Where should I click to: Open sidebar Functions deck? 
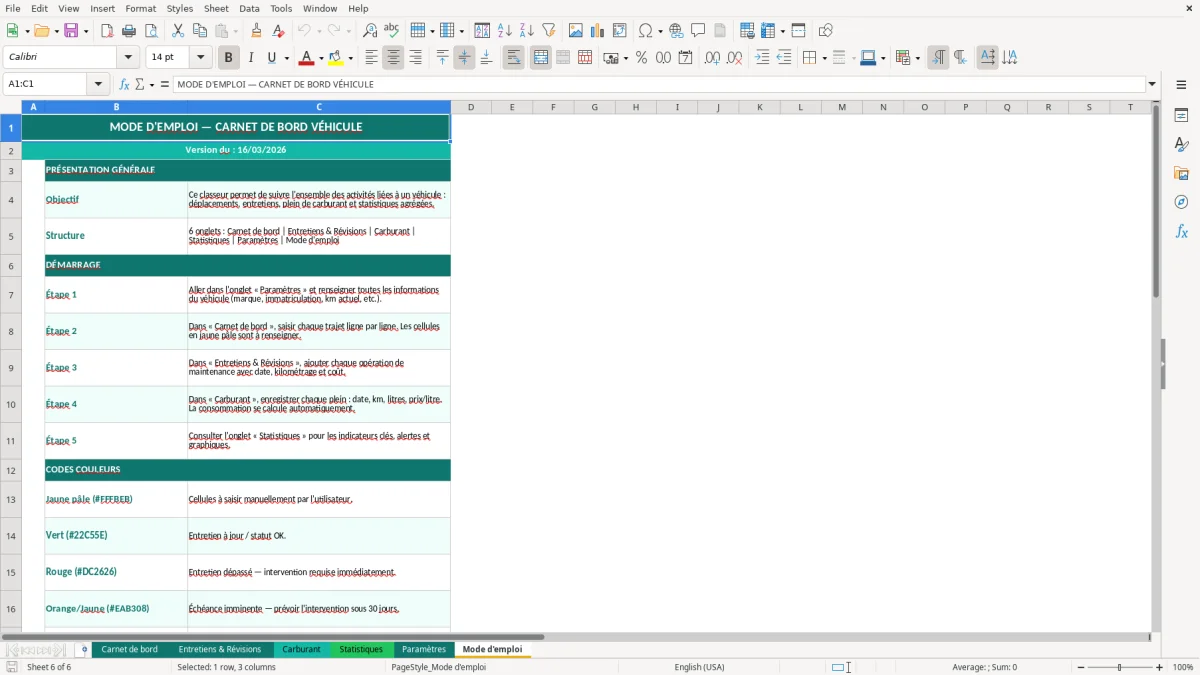pyautogui.click(x=1181, y=231)
